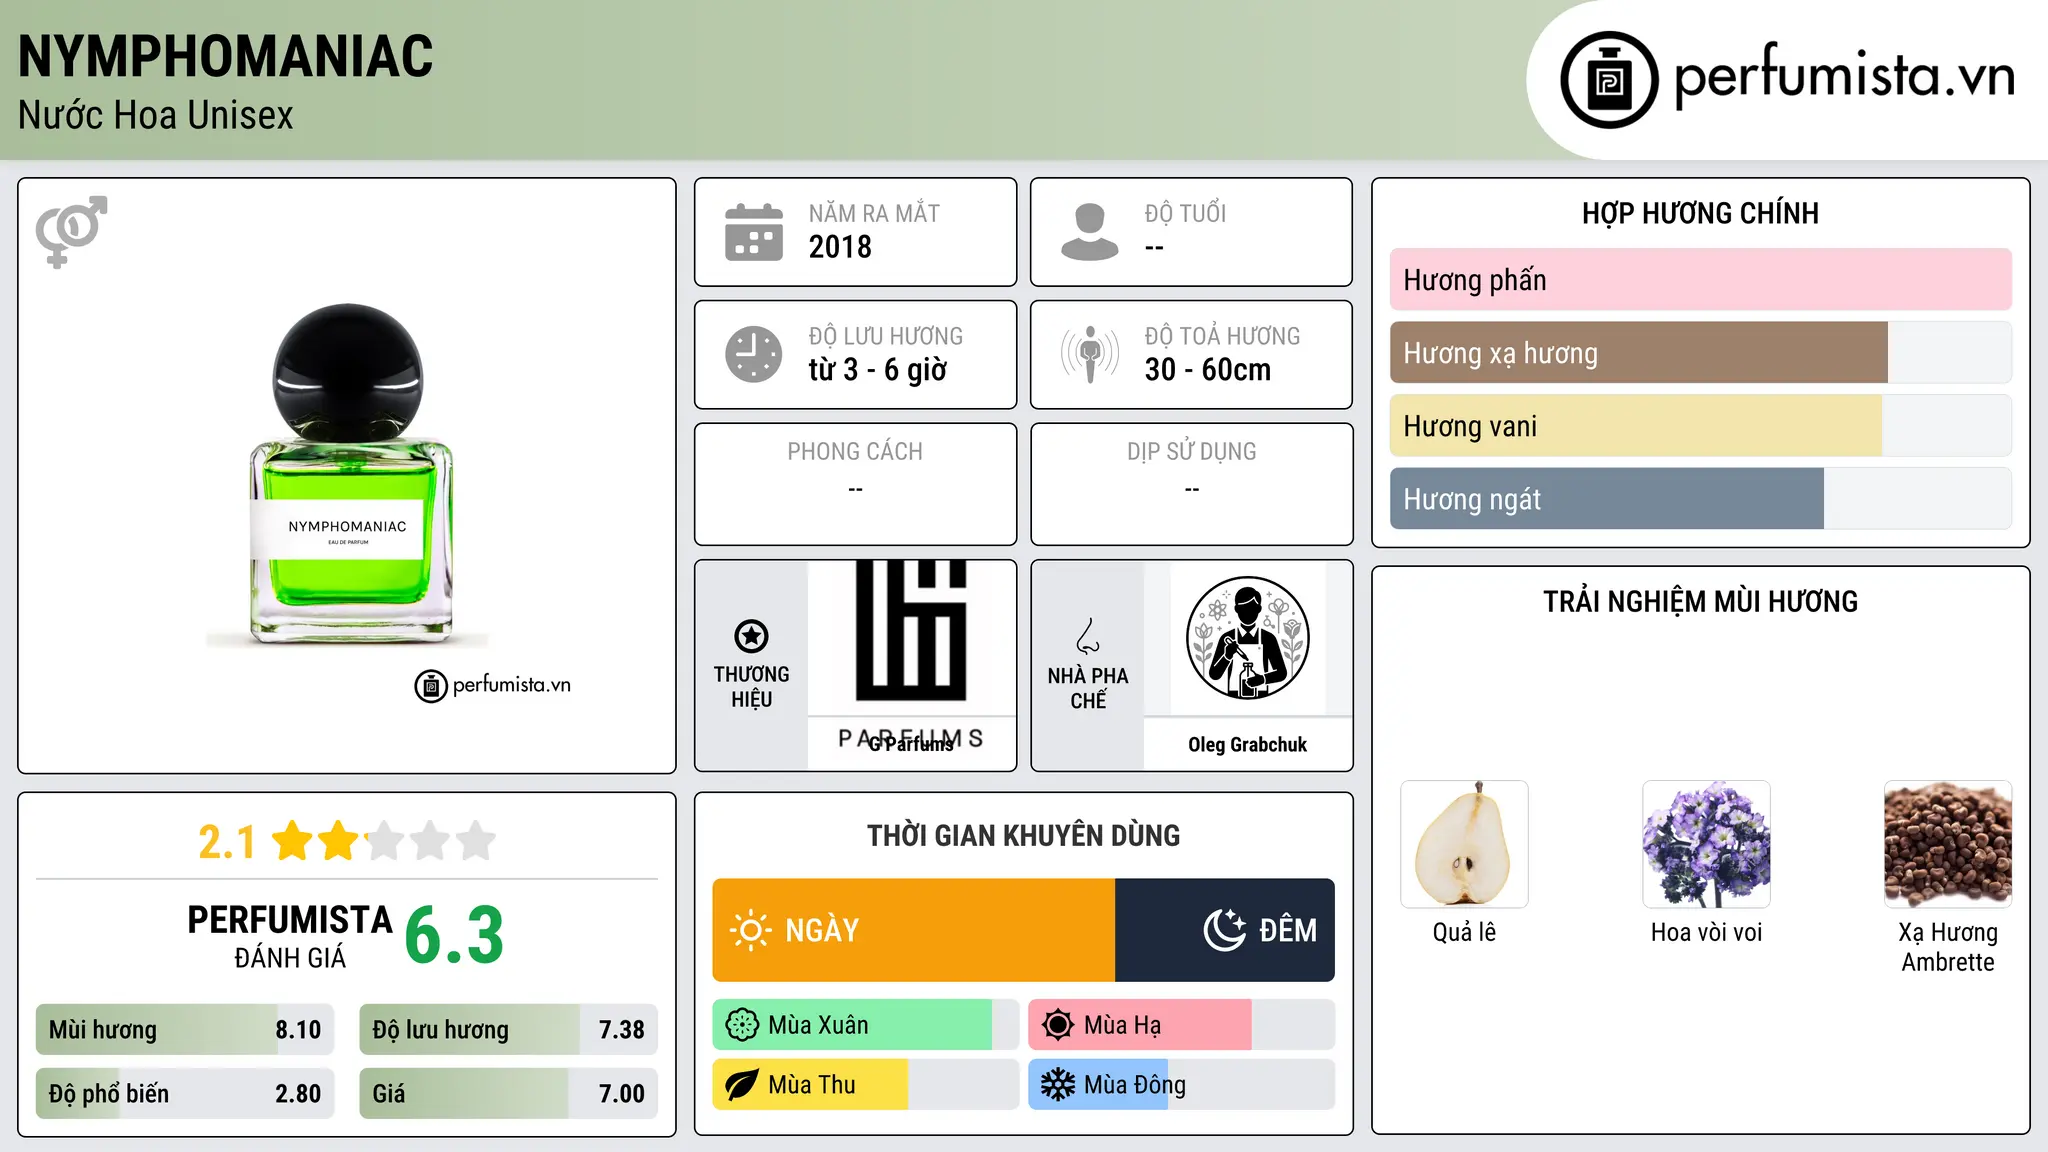
Task: Click the HỢP HƯƠNG CHÍNH heading
Action: click(1700, 213)
